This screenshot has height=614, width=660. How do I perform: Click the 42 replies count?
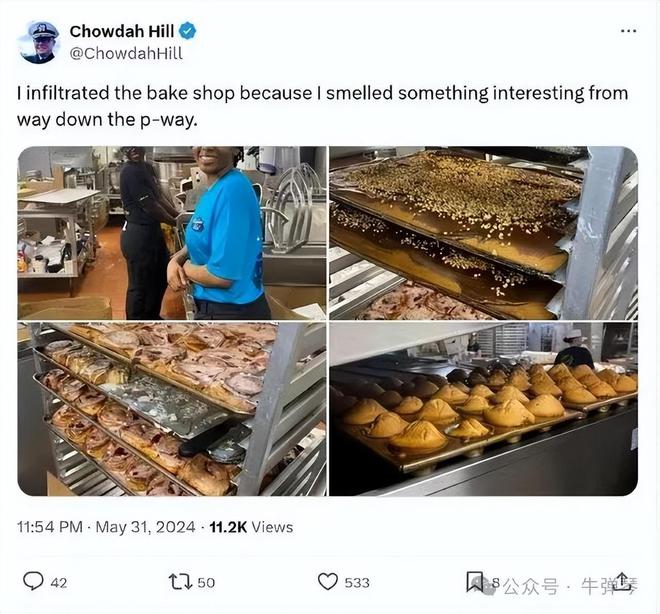[x=58, y=582]
